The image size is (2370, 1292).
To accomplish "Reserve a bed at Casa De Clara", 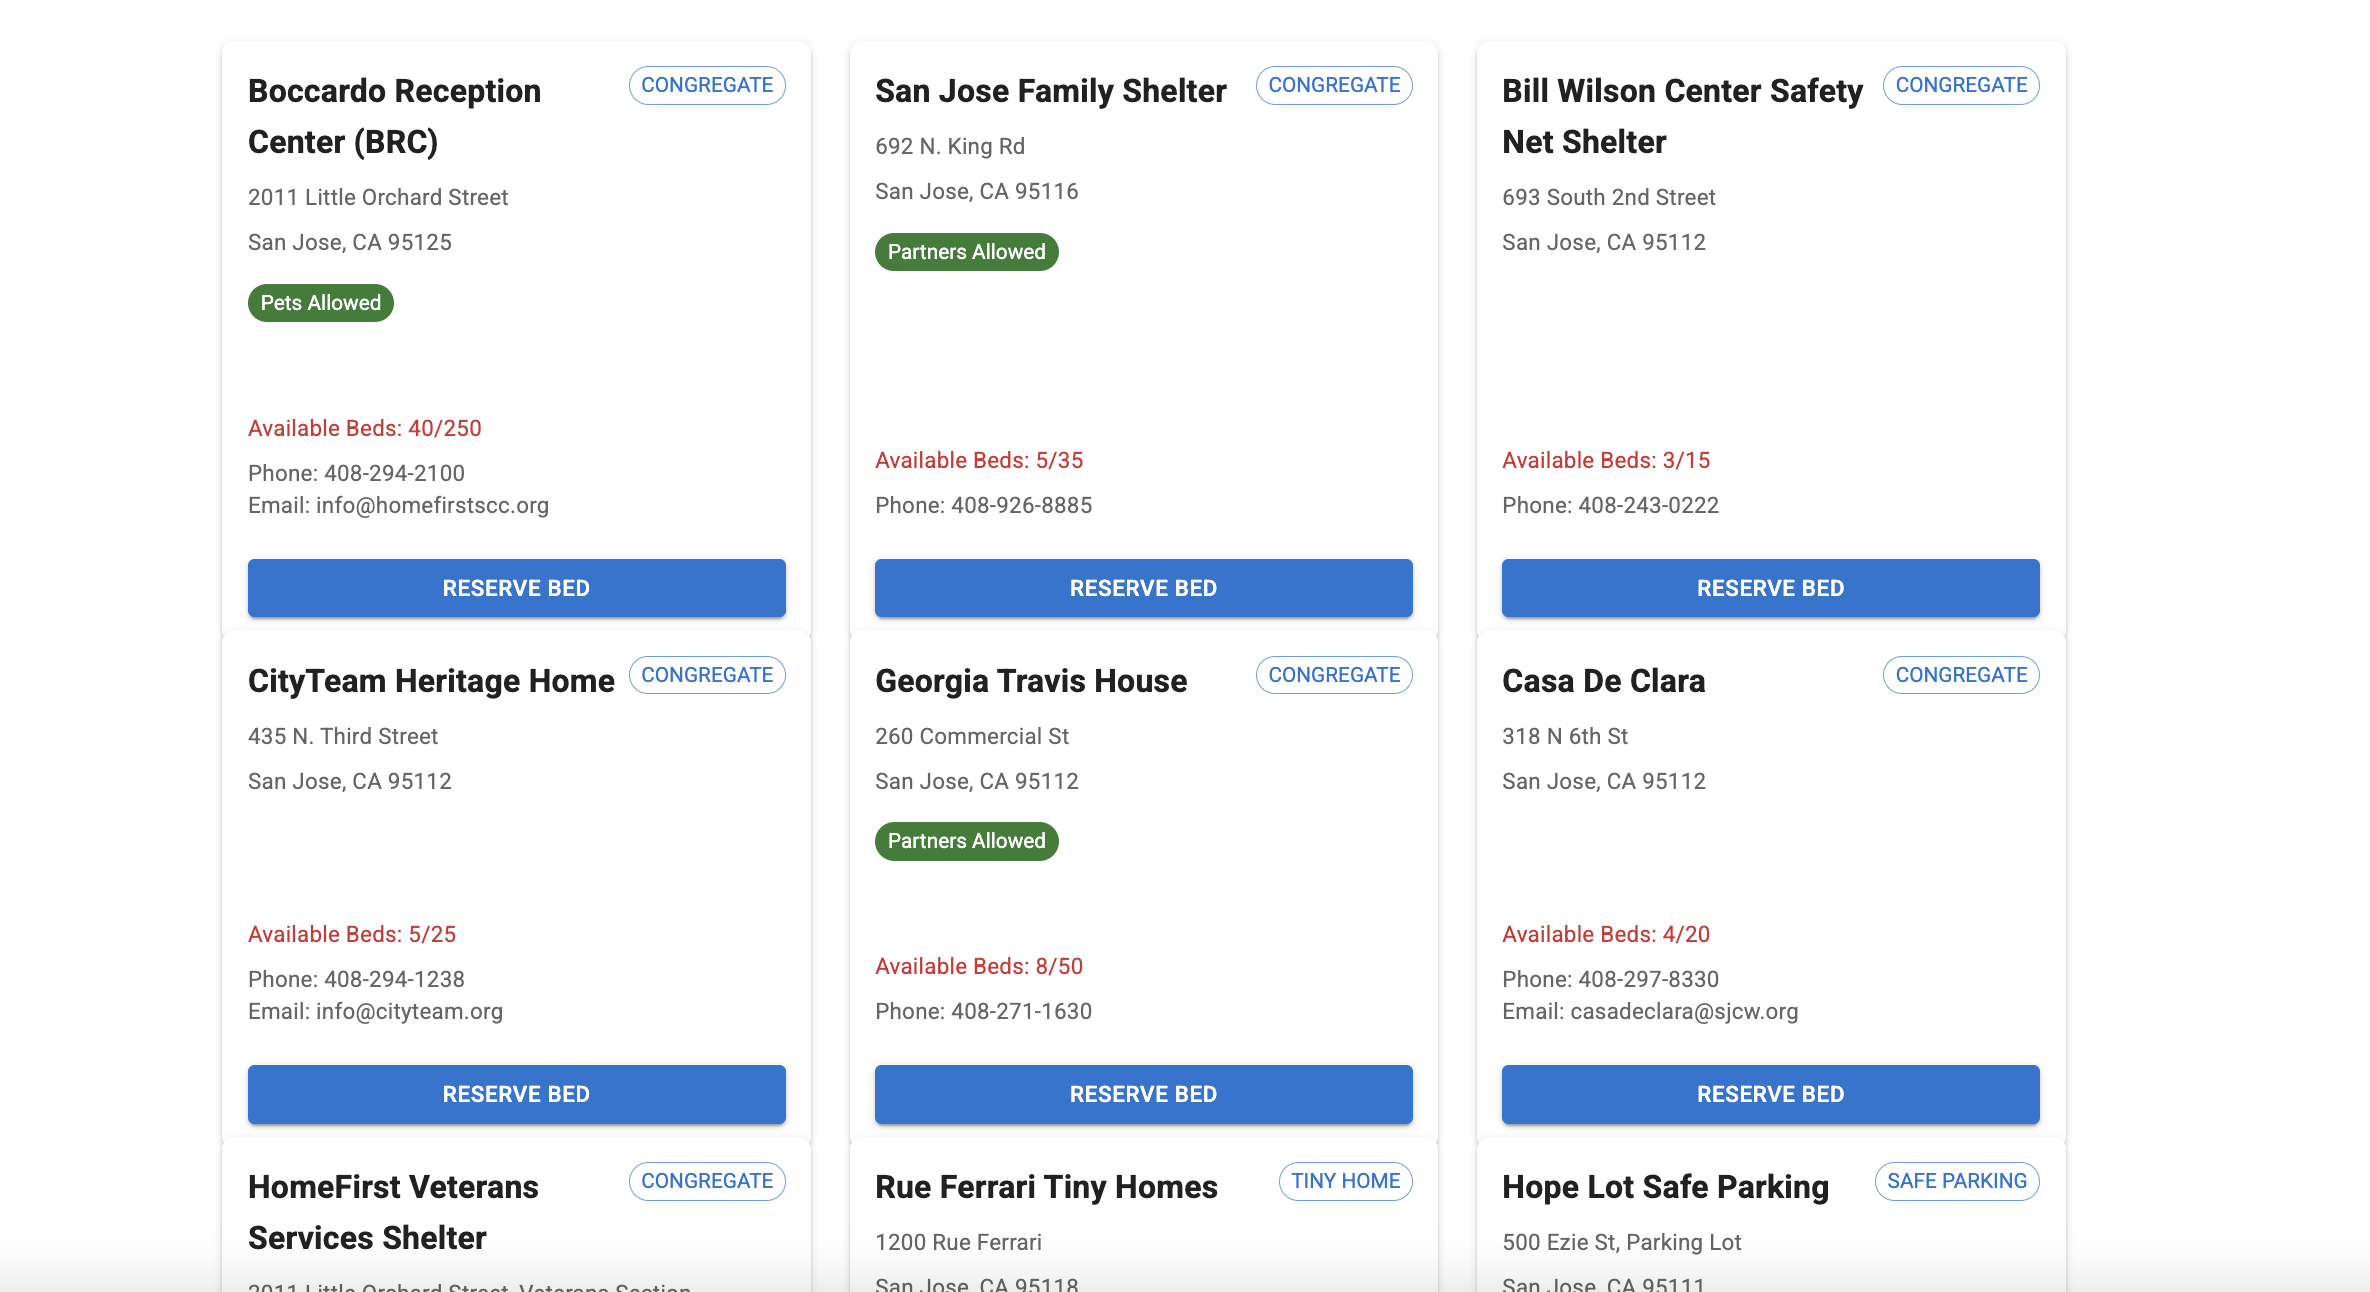I will tap(1770, 1094).
